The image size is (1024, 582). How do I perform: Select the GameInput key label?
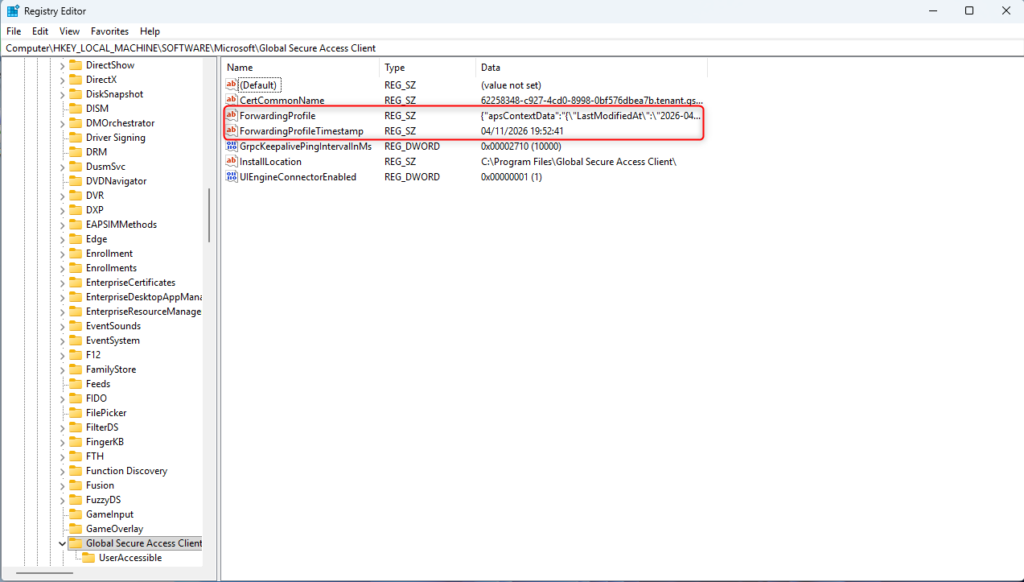point(110,515)
